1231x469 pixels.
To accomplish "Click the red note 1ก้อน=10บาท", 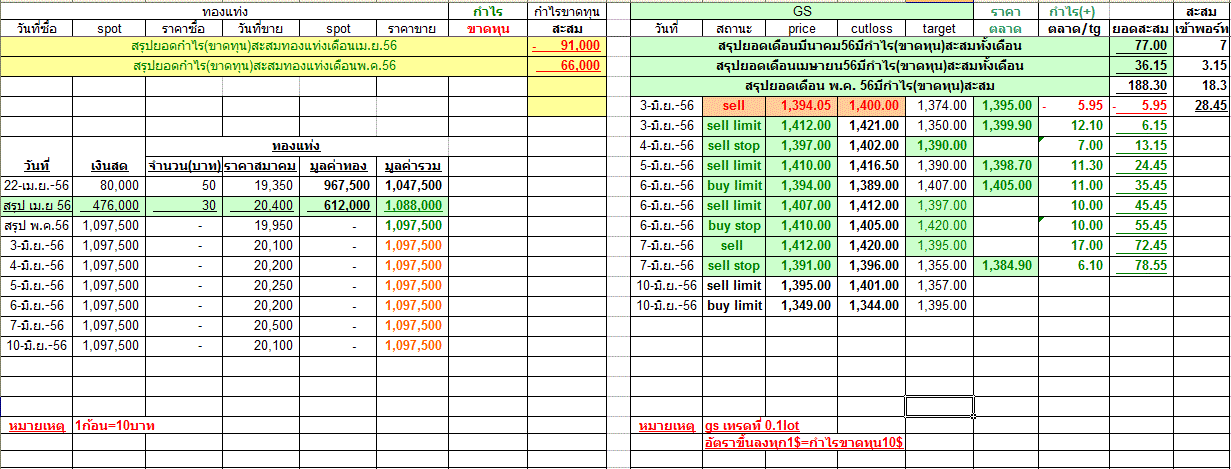I will click(x=115, y=426).
